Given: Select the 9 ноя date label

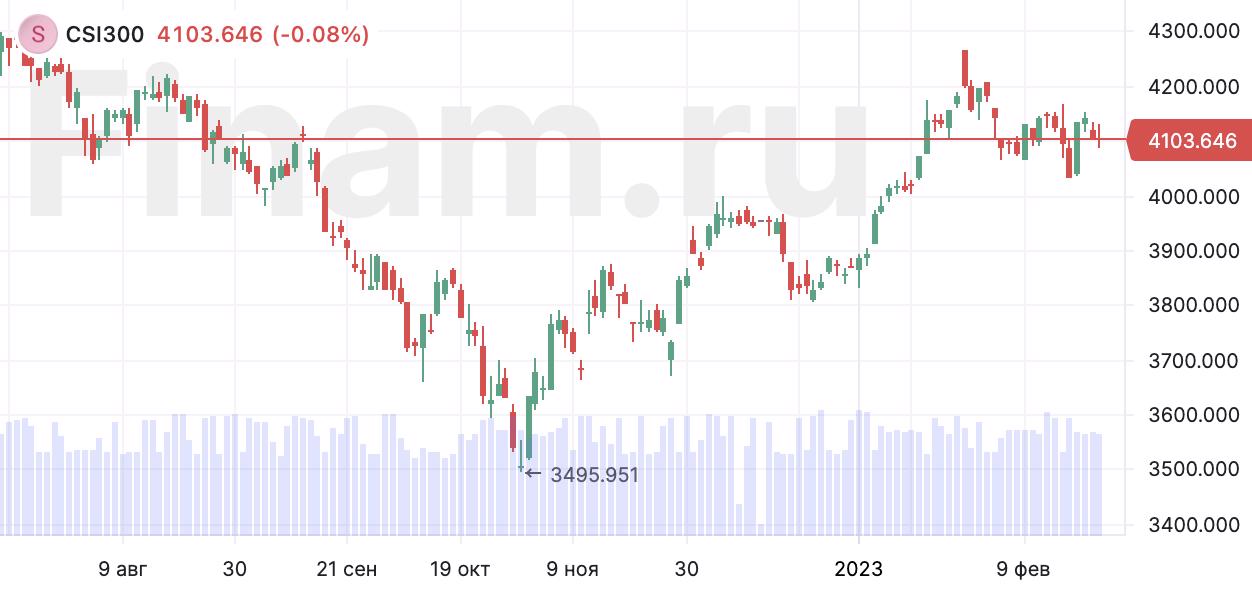Looking at the screenshot, I should tap(574, 569).
